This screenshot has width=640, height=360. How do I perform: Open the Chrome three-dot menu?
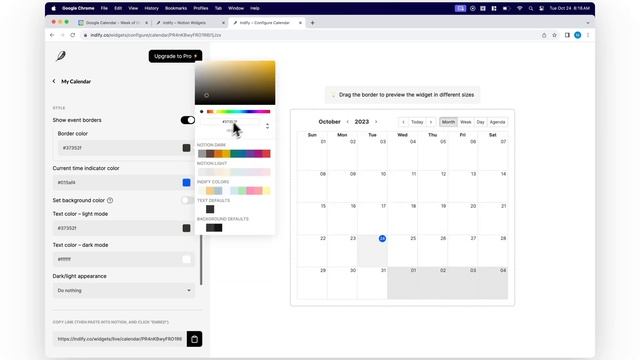click(x=588, y=35)
